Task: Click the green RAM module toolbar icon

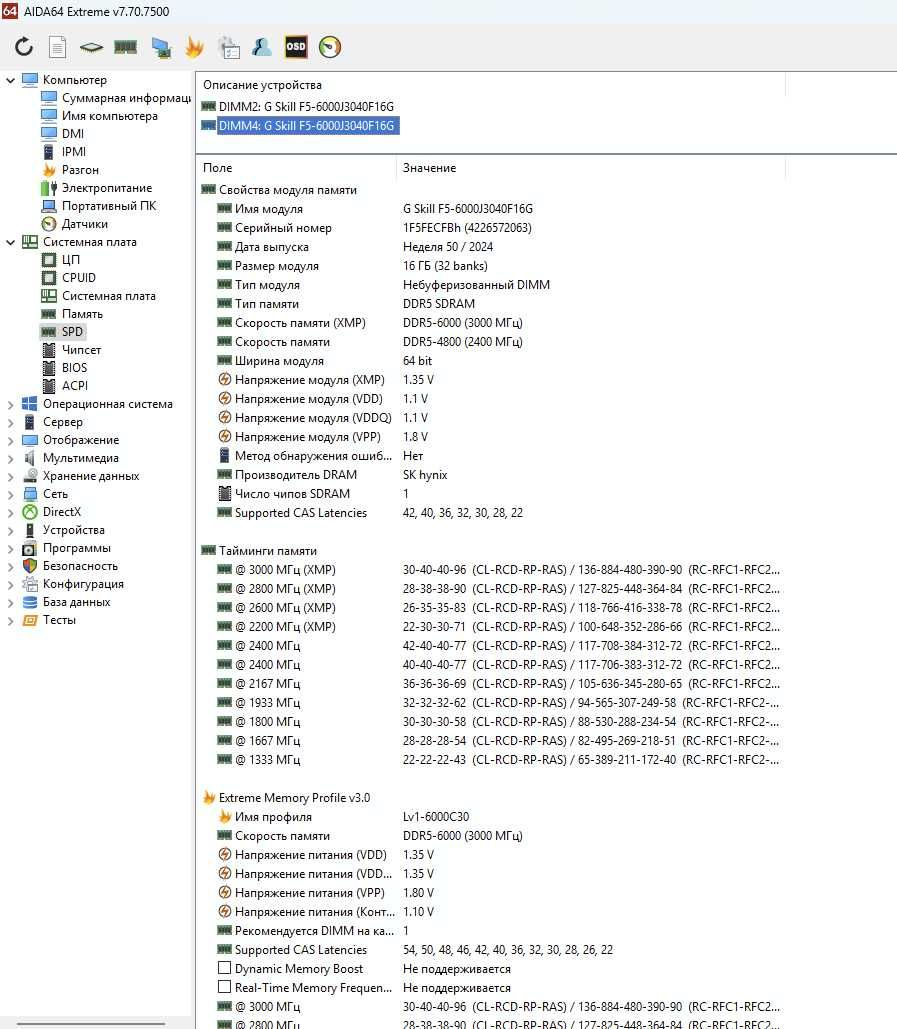Action: click(x=125, y=47)
